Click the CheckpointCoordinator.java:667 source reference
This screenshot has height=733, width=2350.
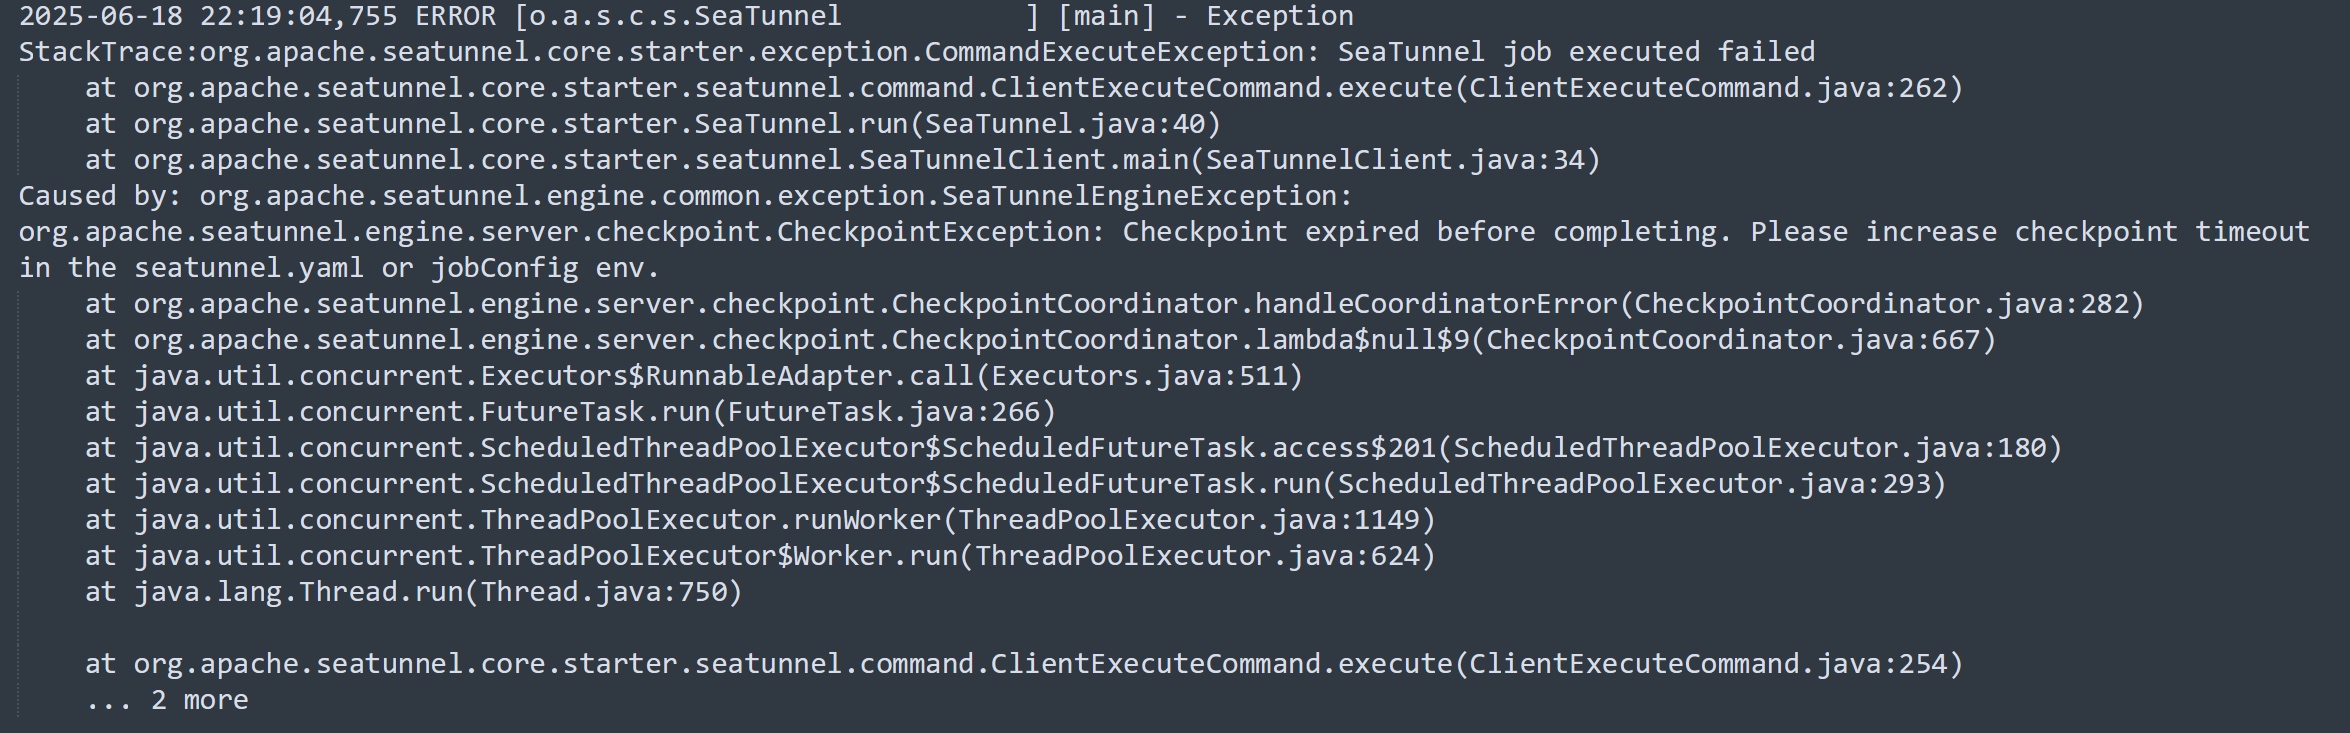coord(1733,340)
